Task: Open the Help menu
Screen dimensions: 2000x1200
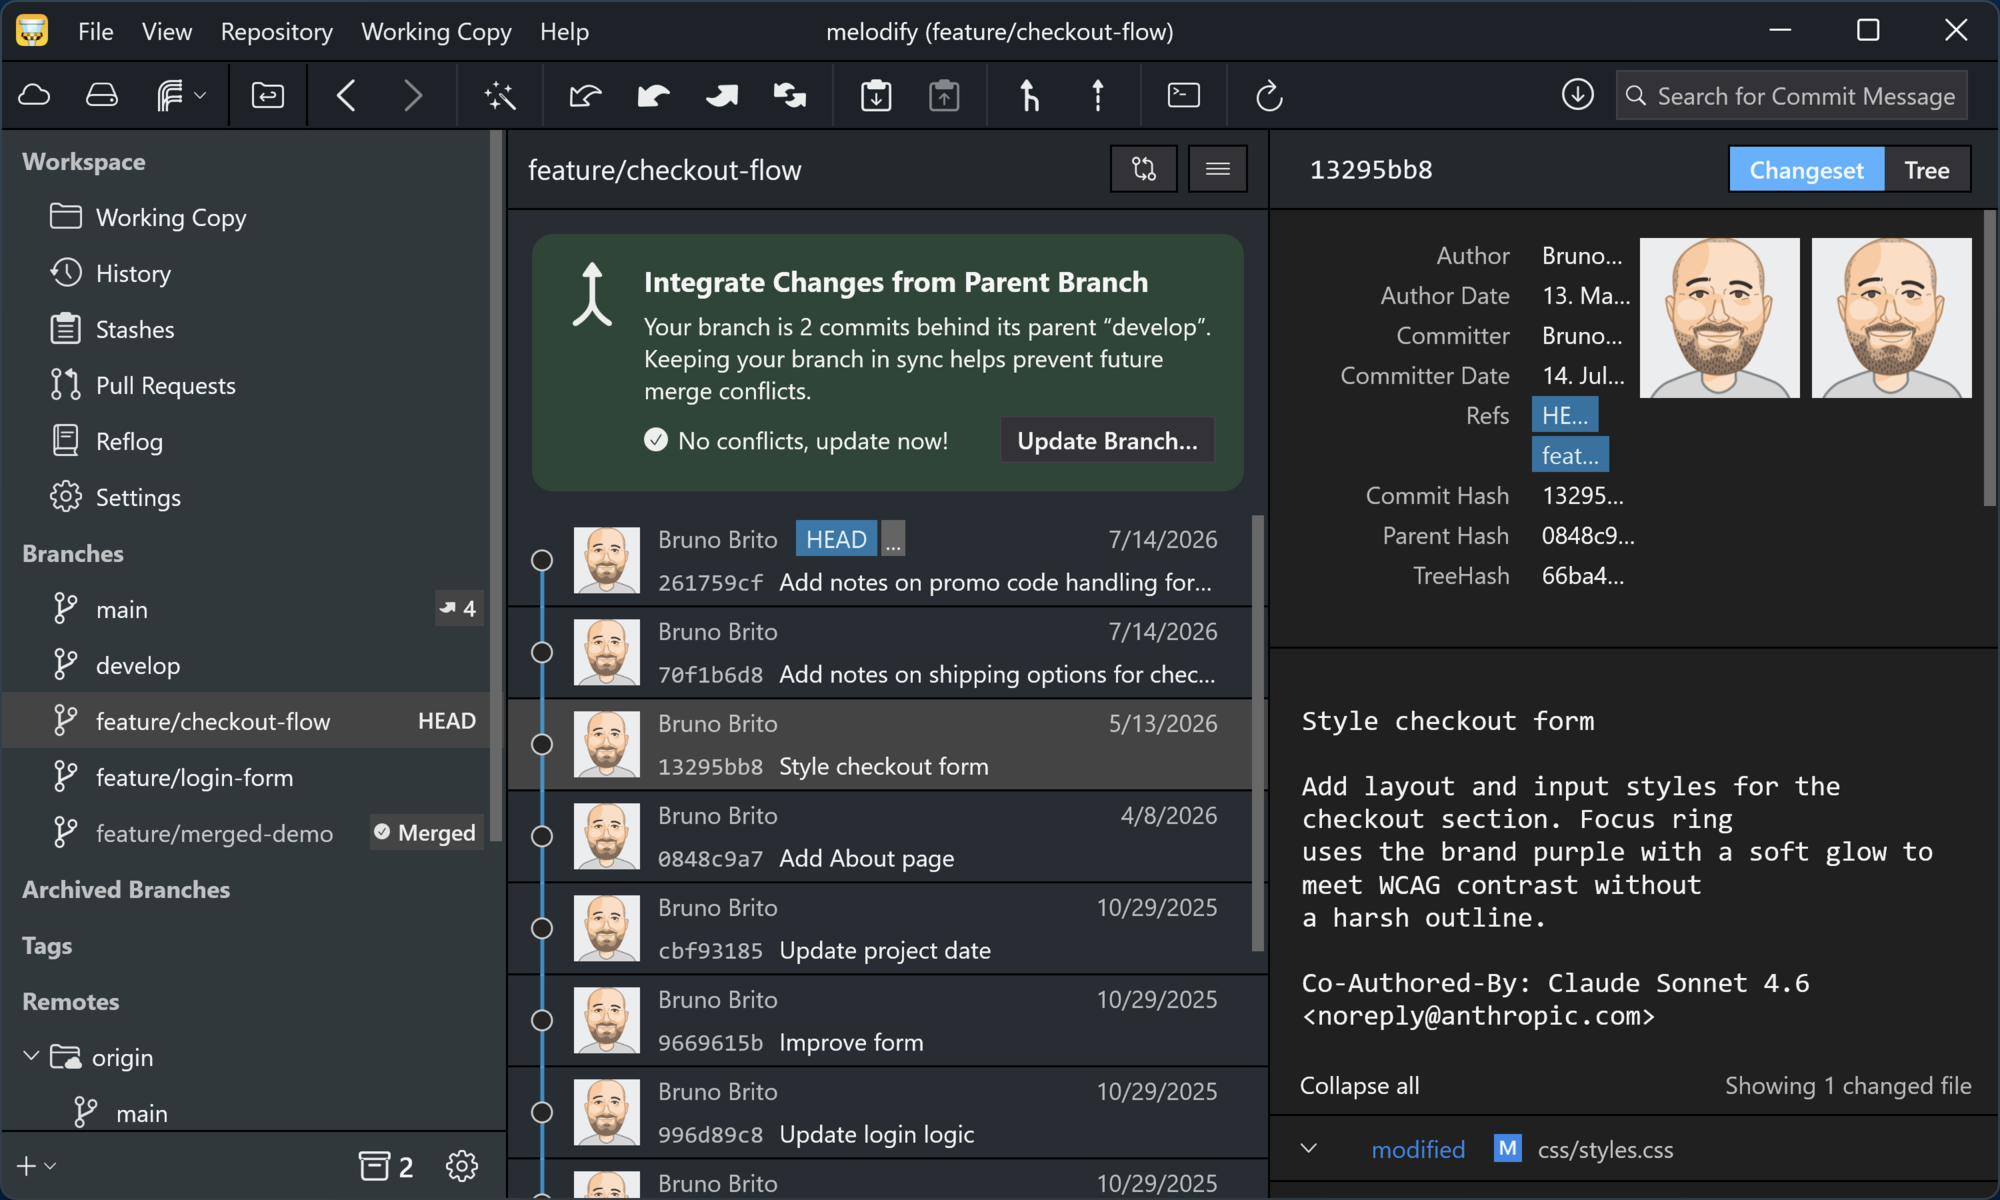Action: (564, 32)
